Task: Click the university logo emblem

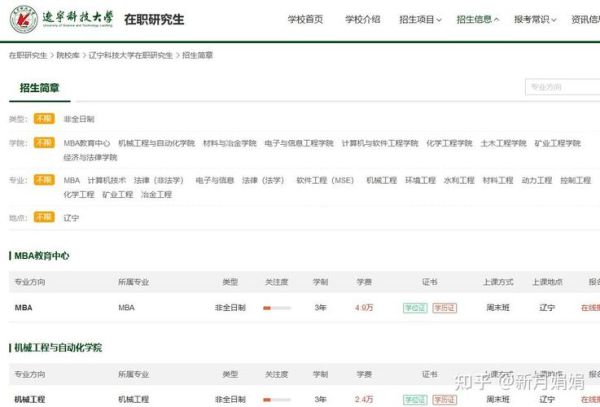Action: click(24, 19)
